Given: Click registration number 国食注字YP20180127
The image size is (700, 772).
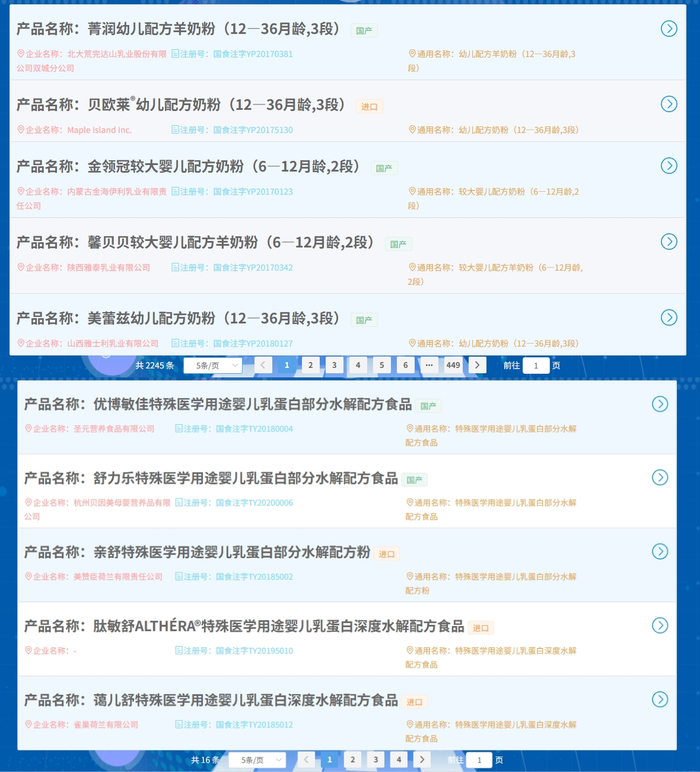Looking at the screenshot, I should pyautogui.click(x=253, y=343).
